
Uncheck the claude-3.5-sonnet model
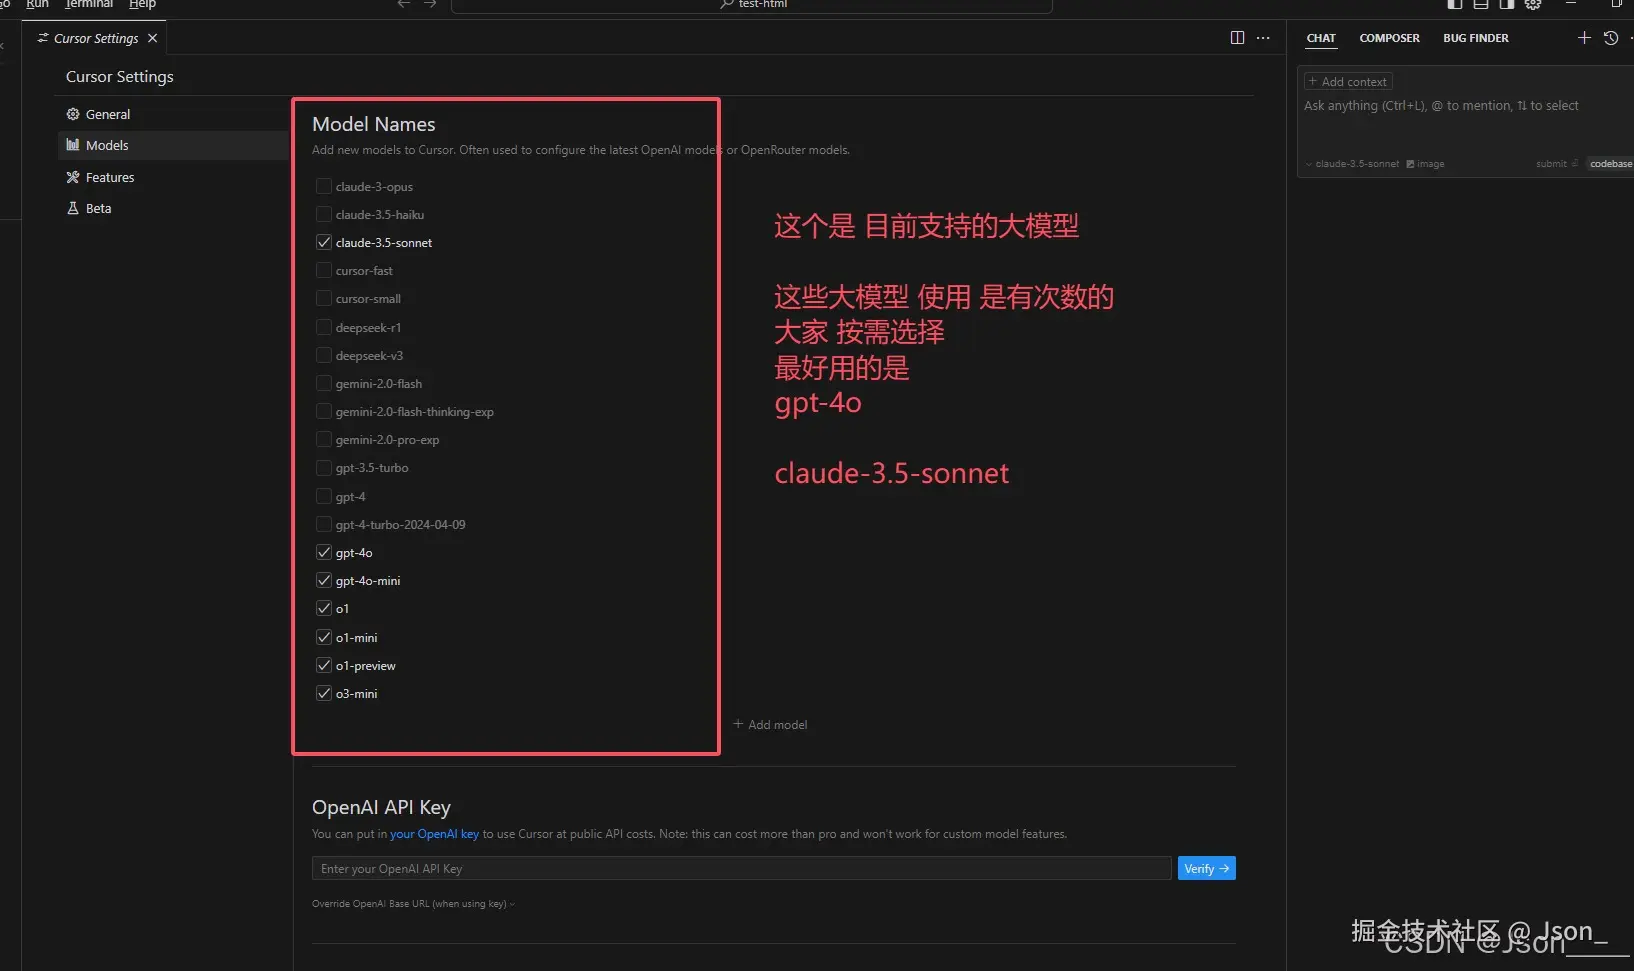coord(324,242)
